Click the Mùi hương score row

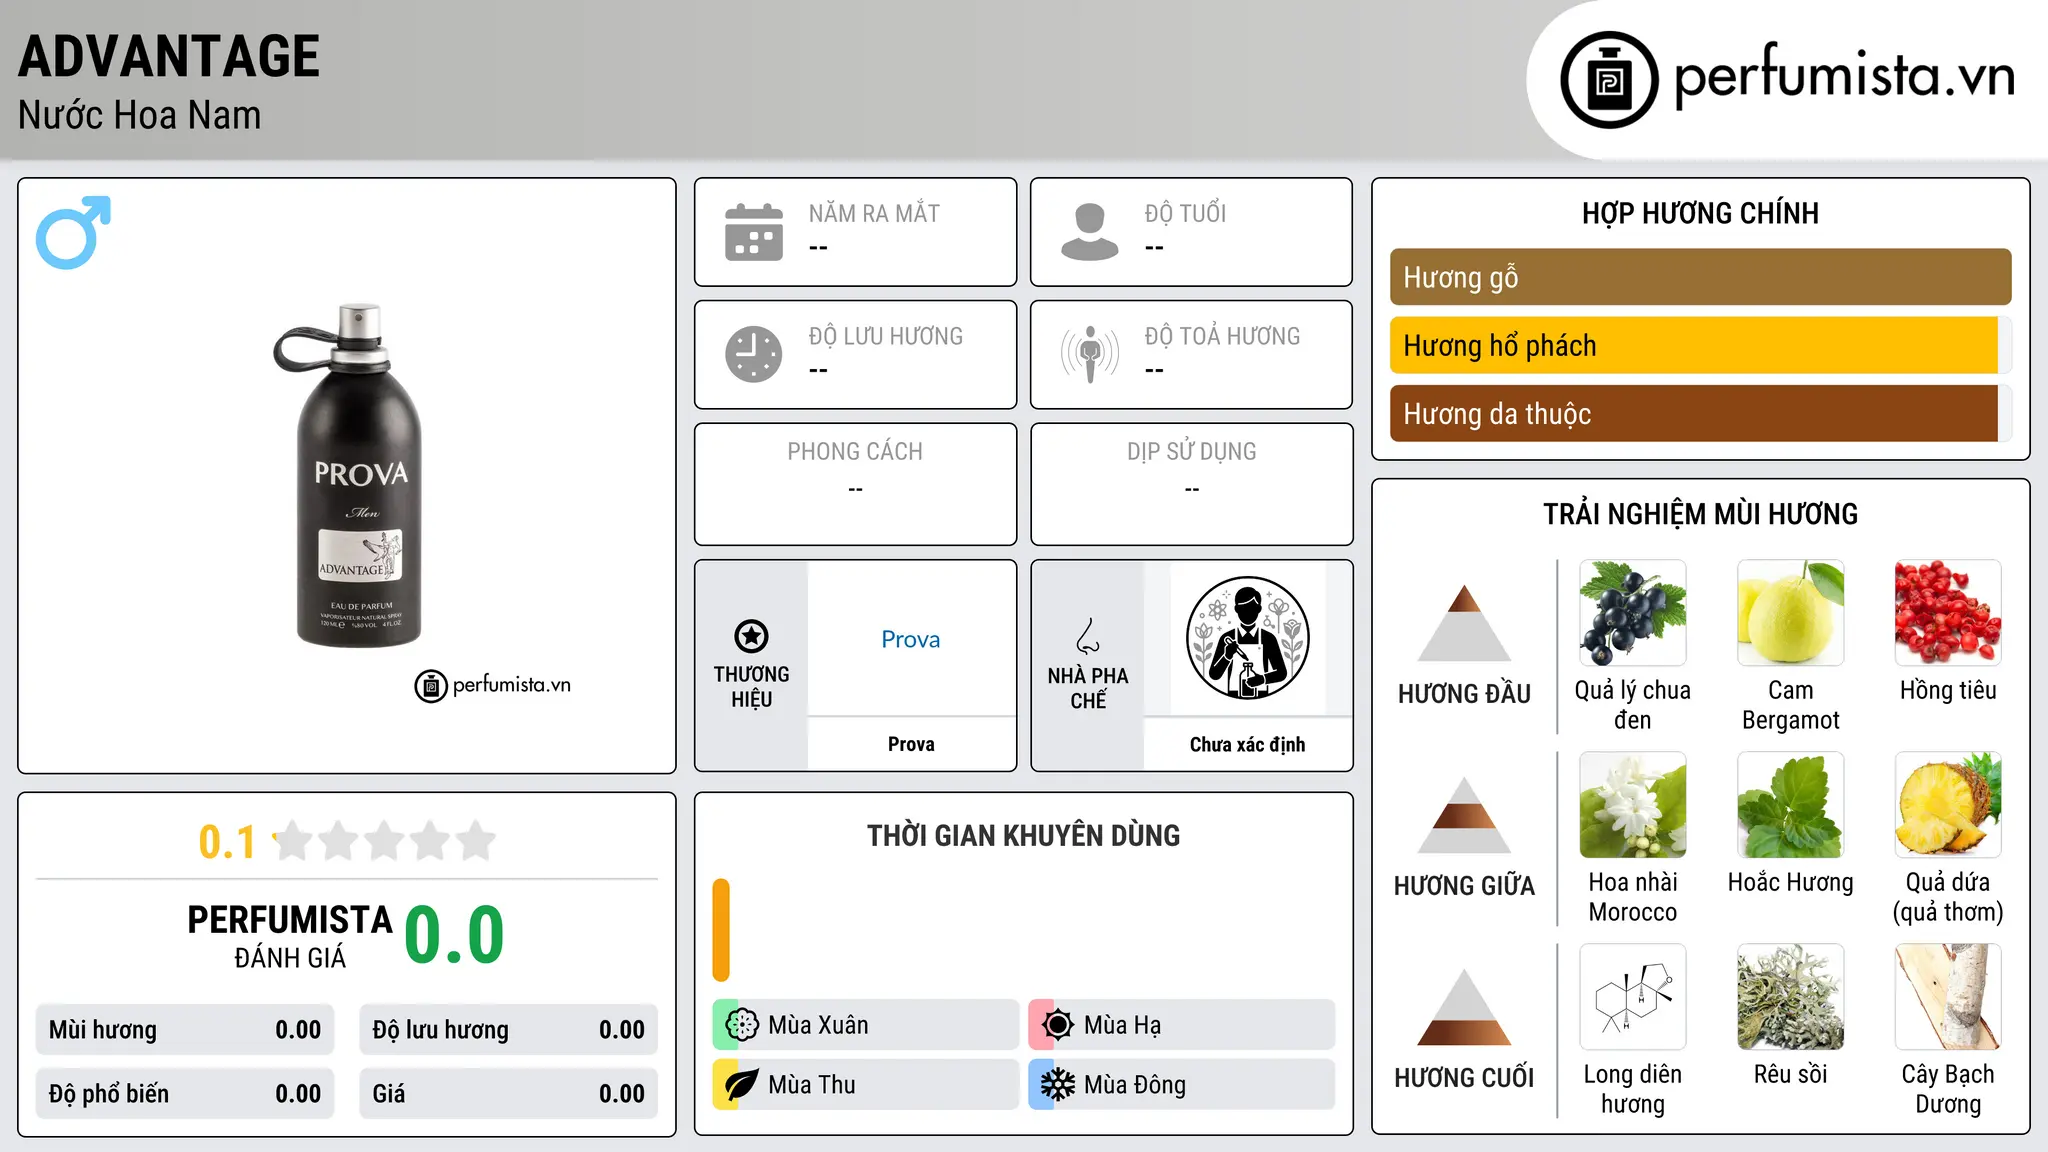185,1030
